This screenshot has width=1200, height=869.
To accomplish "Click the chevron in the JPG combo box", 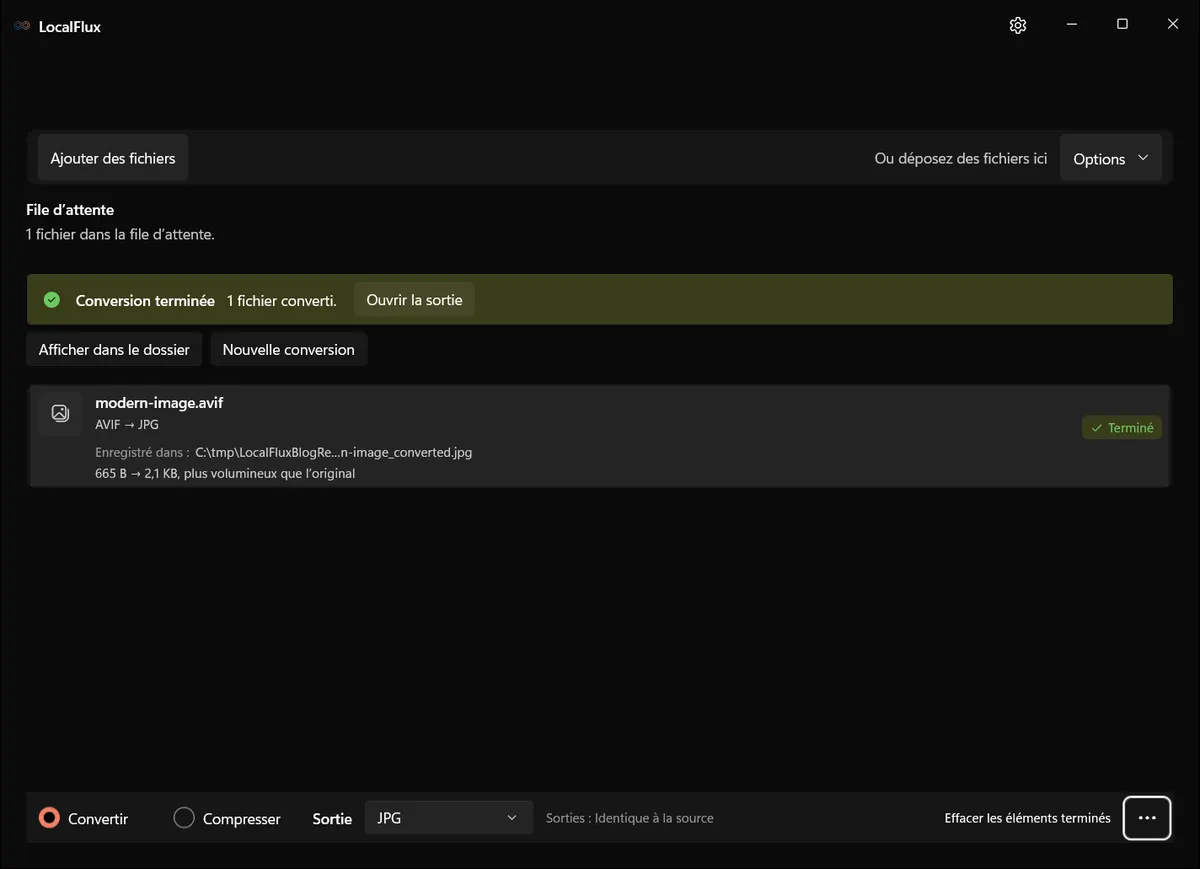I will click(x=512, y=818).
